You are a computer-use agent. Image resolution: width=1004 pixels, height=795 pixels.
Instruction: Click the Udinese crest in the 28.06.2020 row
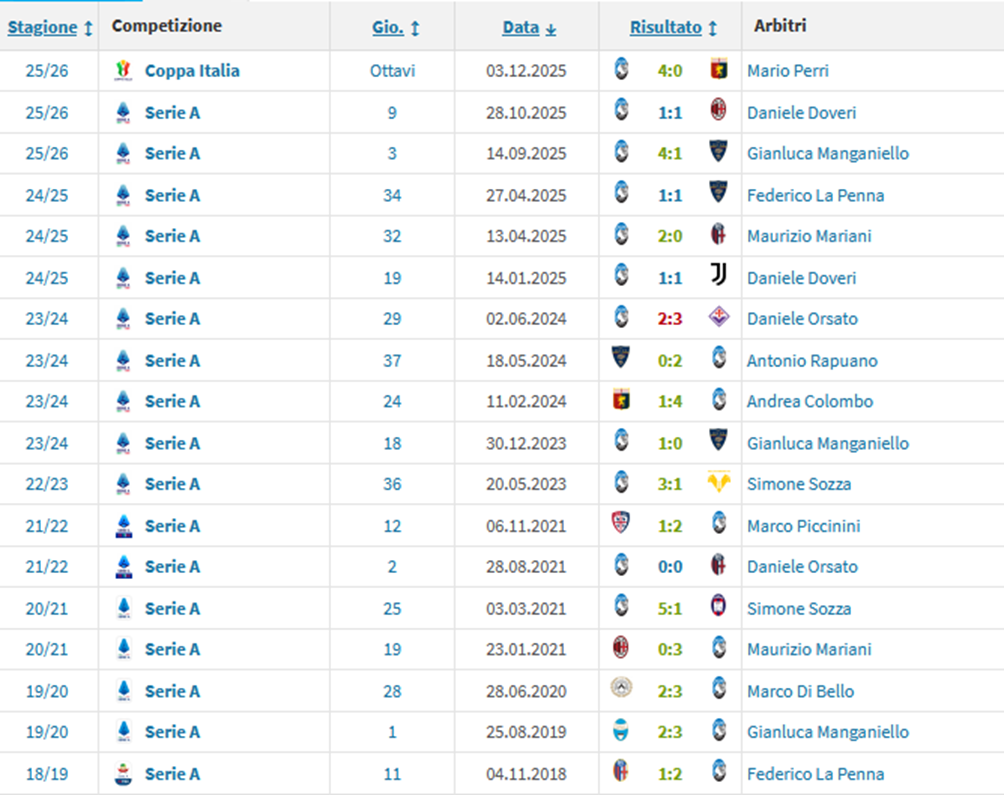coord(621,690)
